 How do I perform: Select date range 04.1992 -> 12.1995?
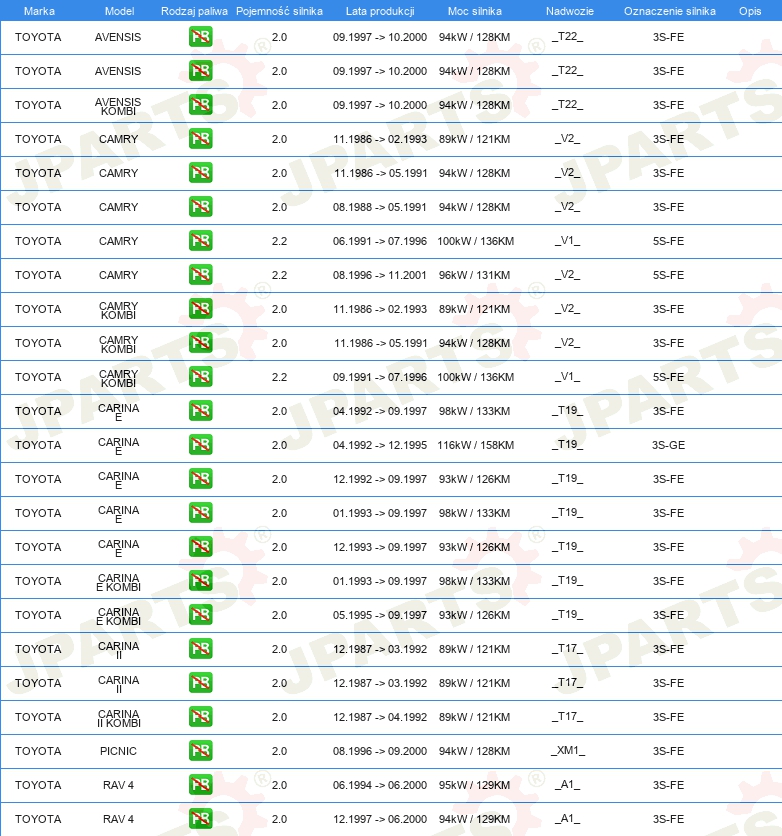pos(380,445)
